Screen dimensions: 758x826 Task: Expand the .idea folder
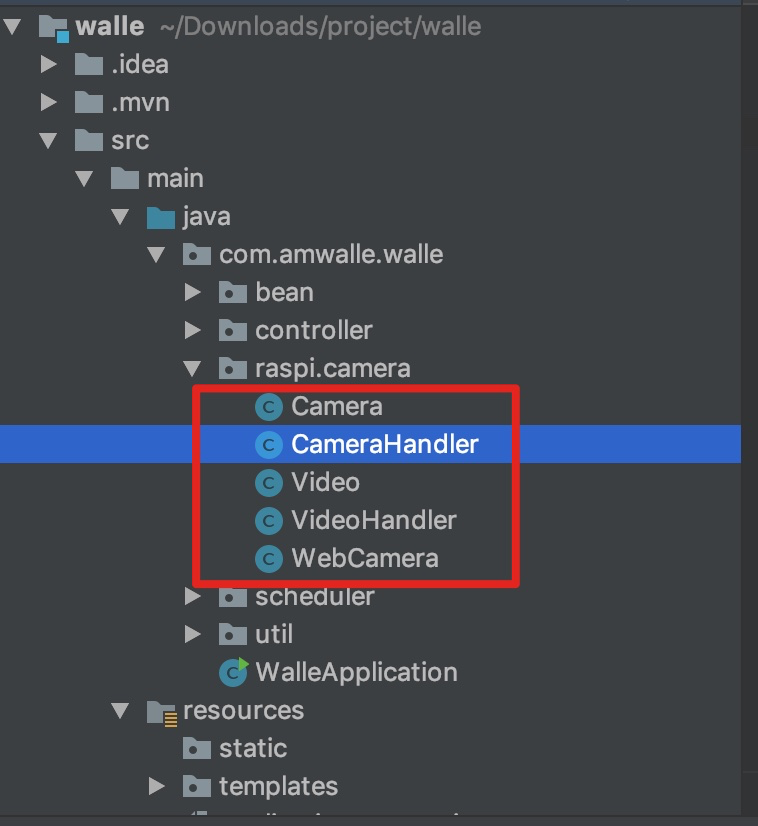point(48,65)
